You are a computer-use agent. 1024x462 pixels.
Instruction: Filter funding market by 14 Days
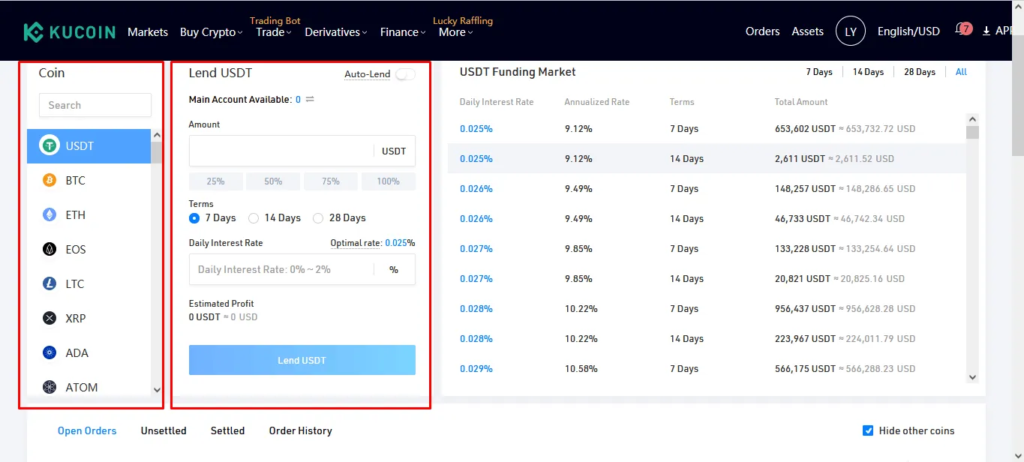point(868,72)
